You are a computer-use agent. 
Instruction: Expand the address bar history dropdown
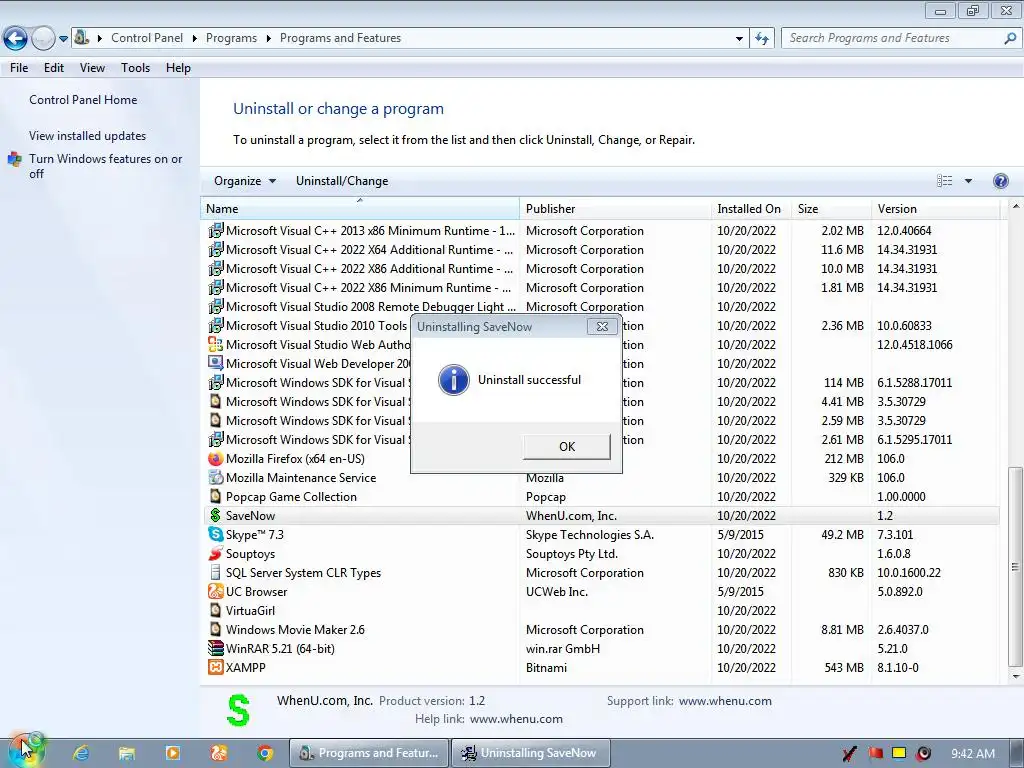click(x=739, y=39)
